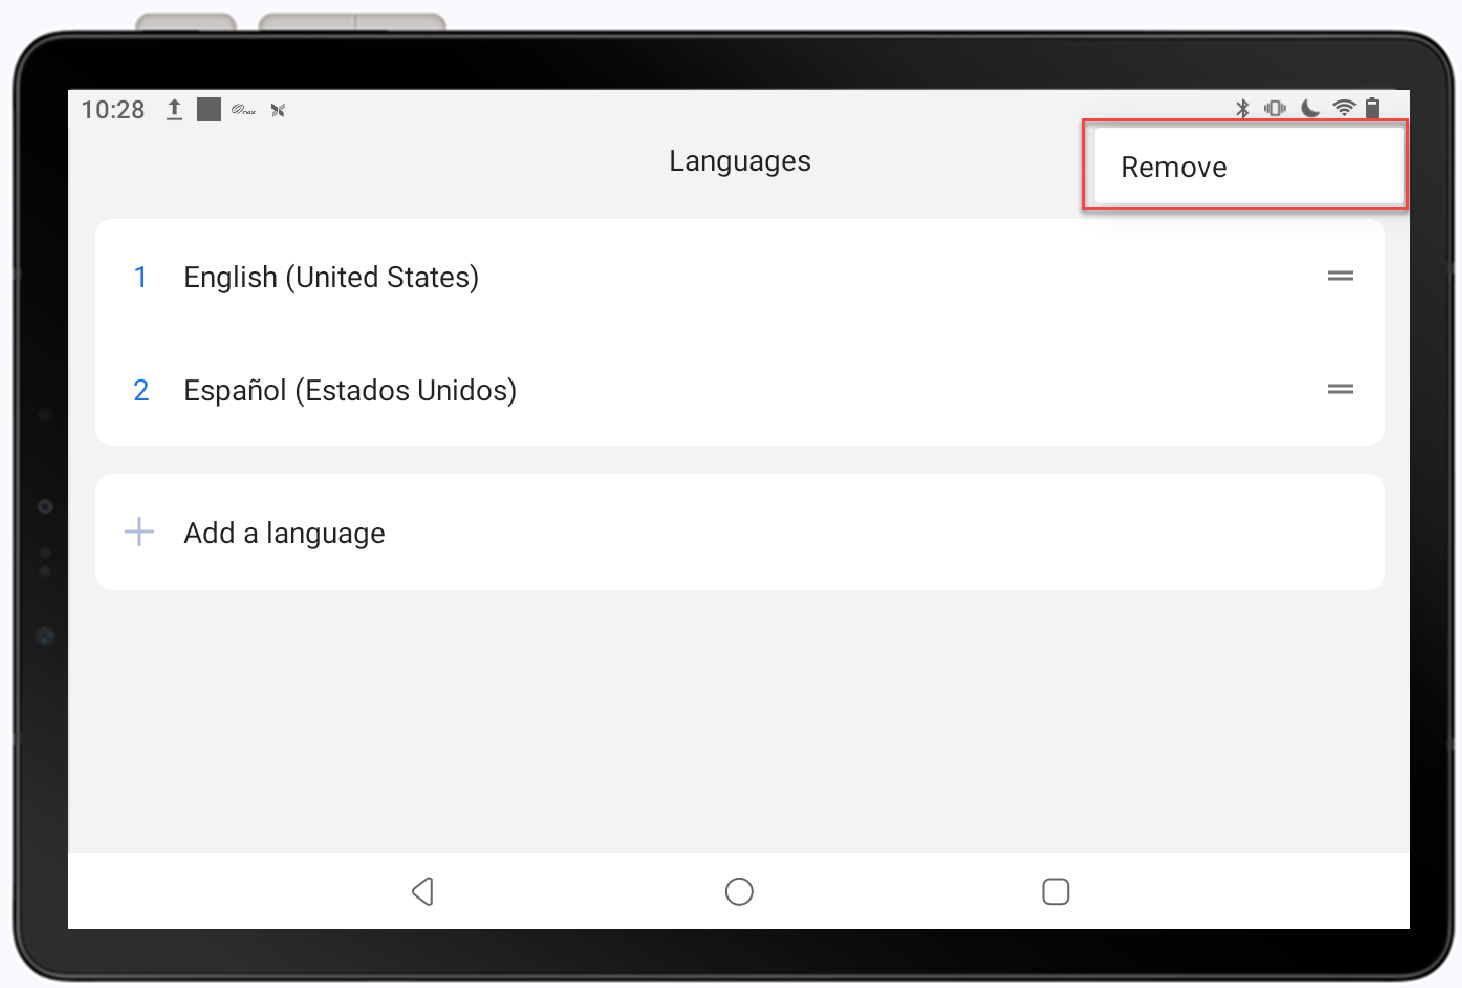Tap the plus icon next to Add a language

(139, 532)
